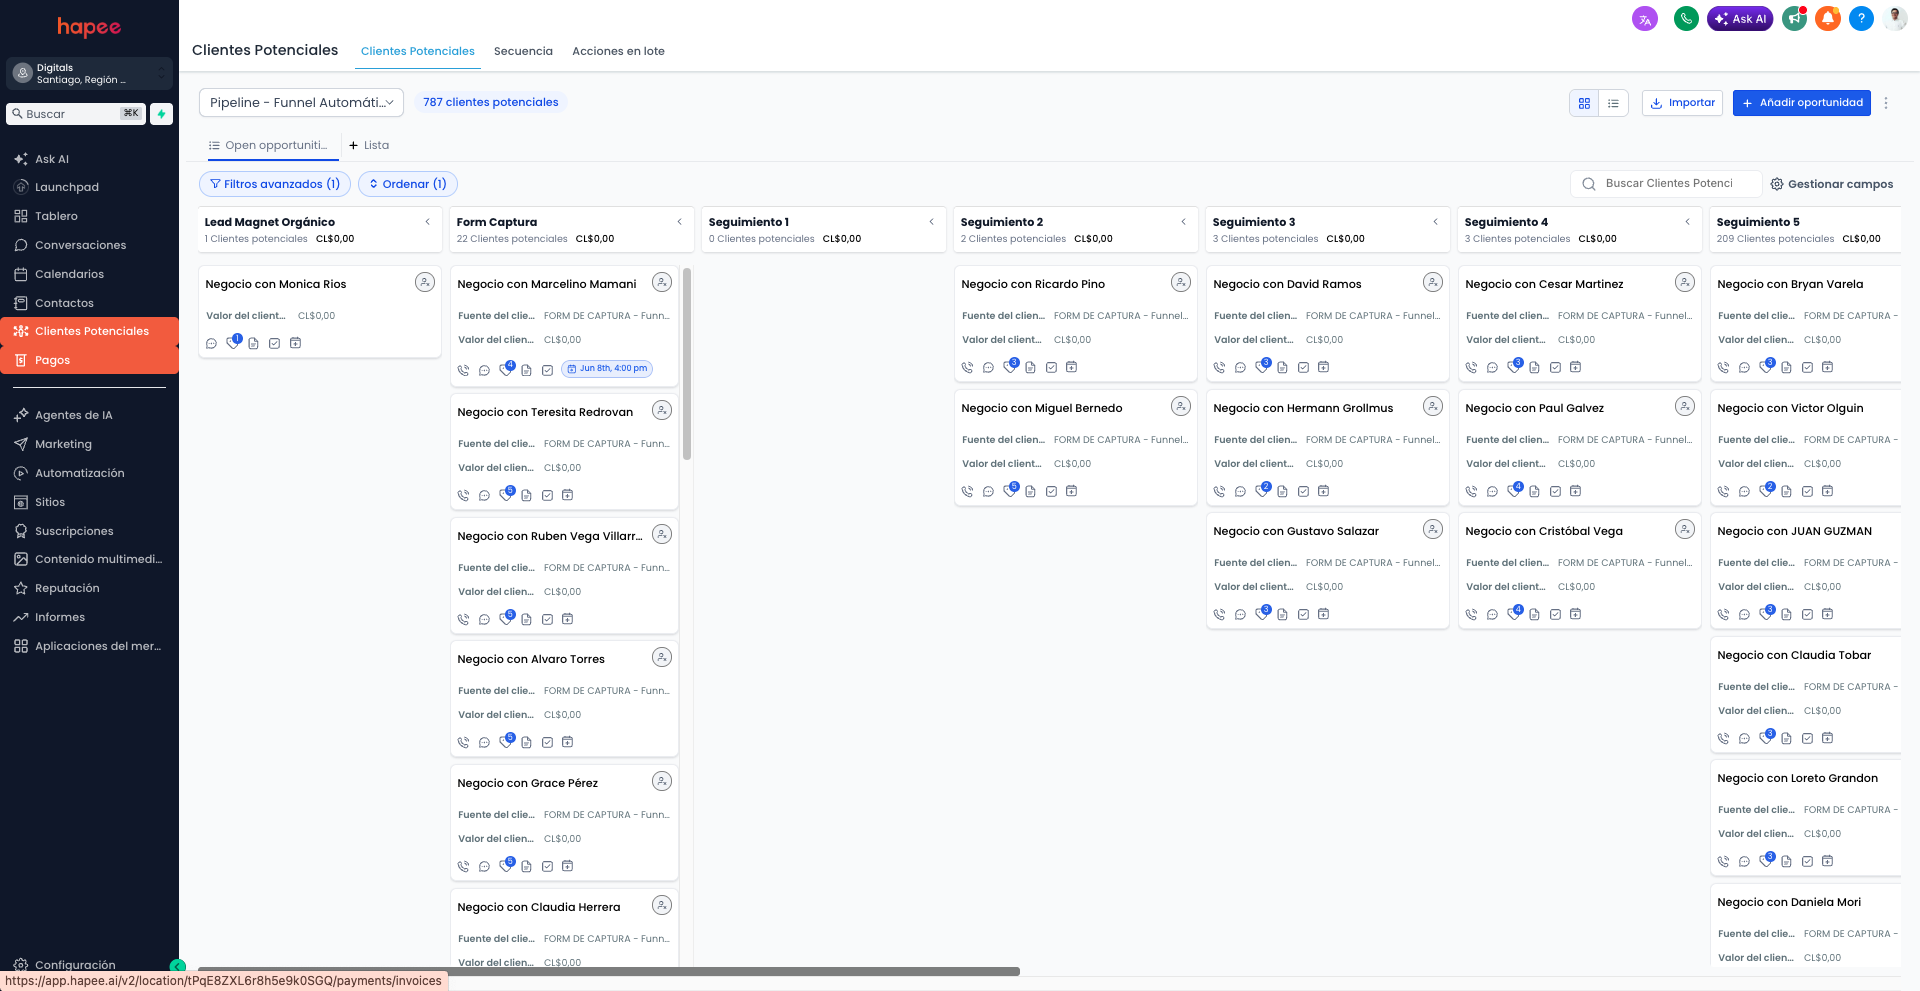Image resolution: width=1920 pixels, height=991 pixels.
Task: Collapse the Seguimiento 2 column
Action: click(x=1184, y=222)
